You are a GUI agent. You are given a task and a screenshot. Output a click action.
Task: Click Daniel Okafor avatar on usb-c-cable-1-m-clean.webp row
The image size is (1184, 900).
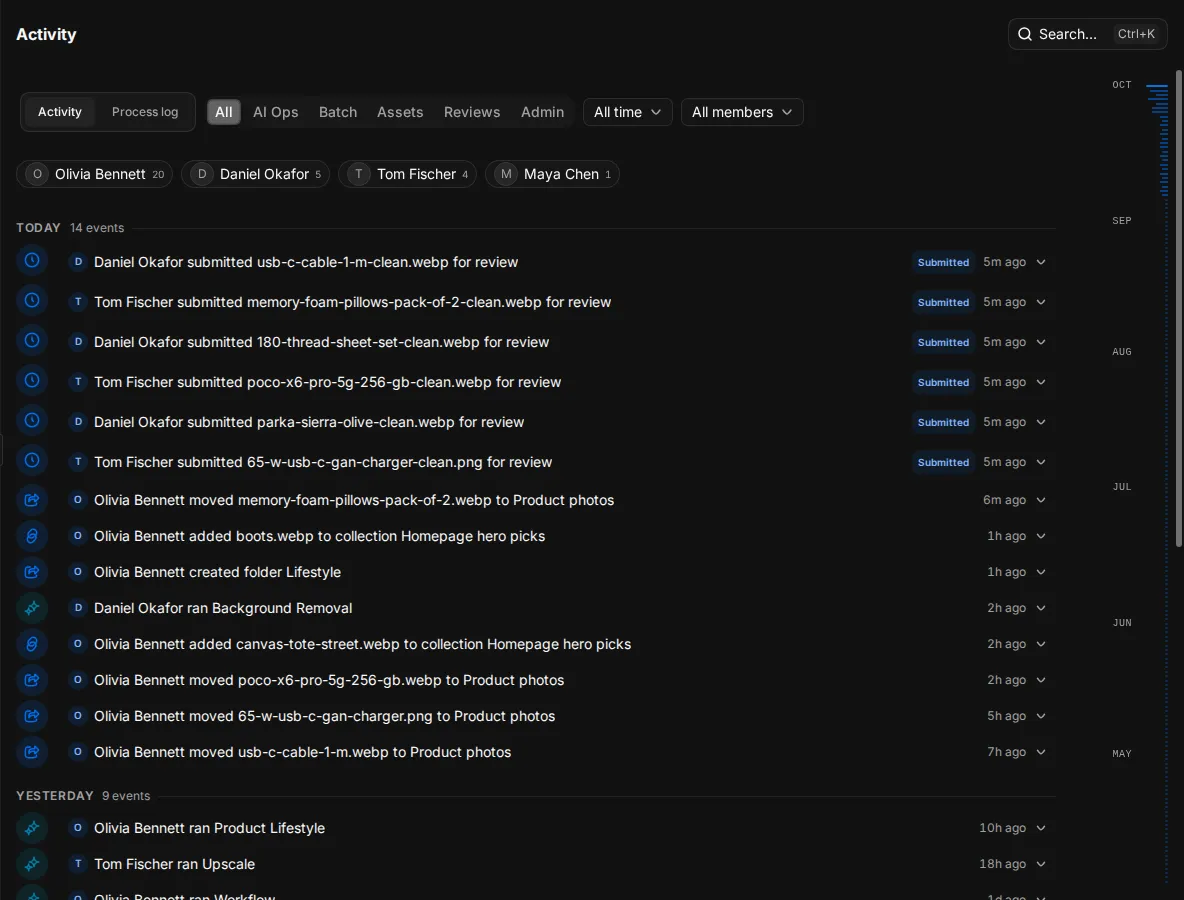[x=78, y=262]
